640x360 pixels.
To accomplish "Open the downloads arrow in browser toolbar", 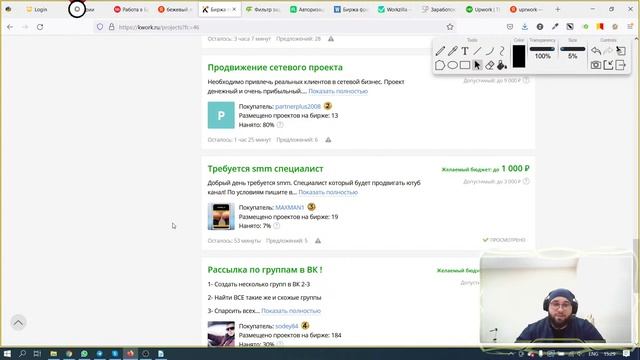I will [x=524, y=27].
